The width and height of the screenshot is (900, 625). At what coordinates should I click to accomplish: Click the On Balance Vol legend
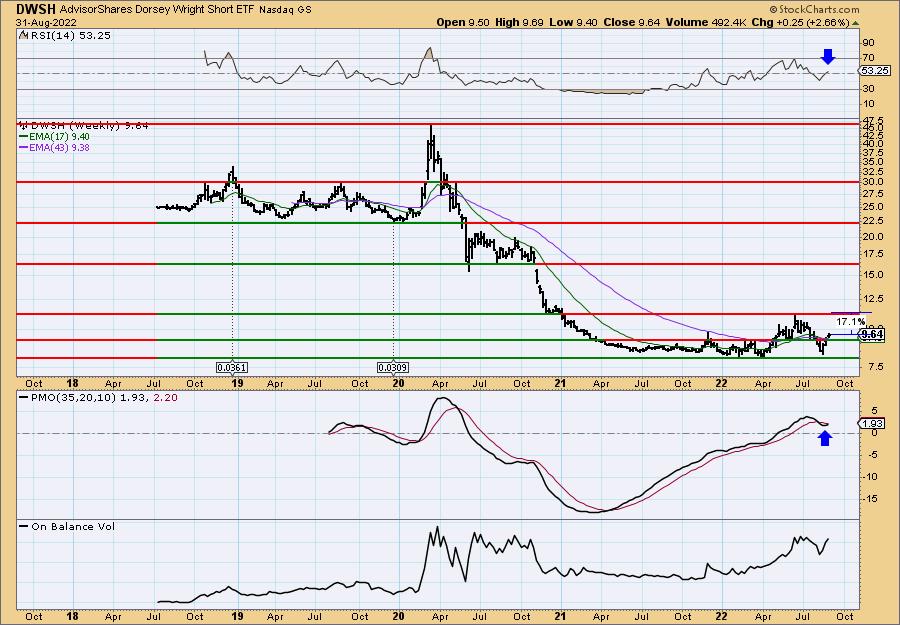tap(67, 526)
